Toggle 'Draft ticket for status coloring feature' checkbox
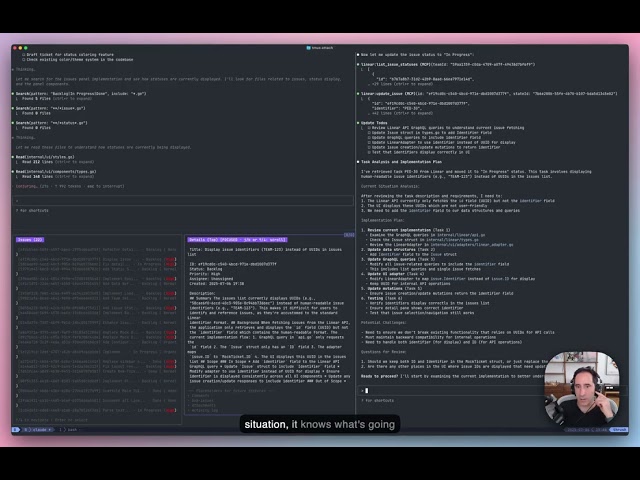This screenshot has width=640, height=480. click(24, 54)
